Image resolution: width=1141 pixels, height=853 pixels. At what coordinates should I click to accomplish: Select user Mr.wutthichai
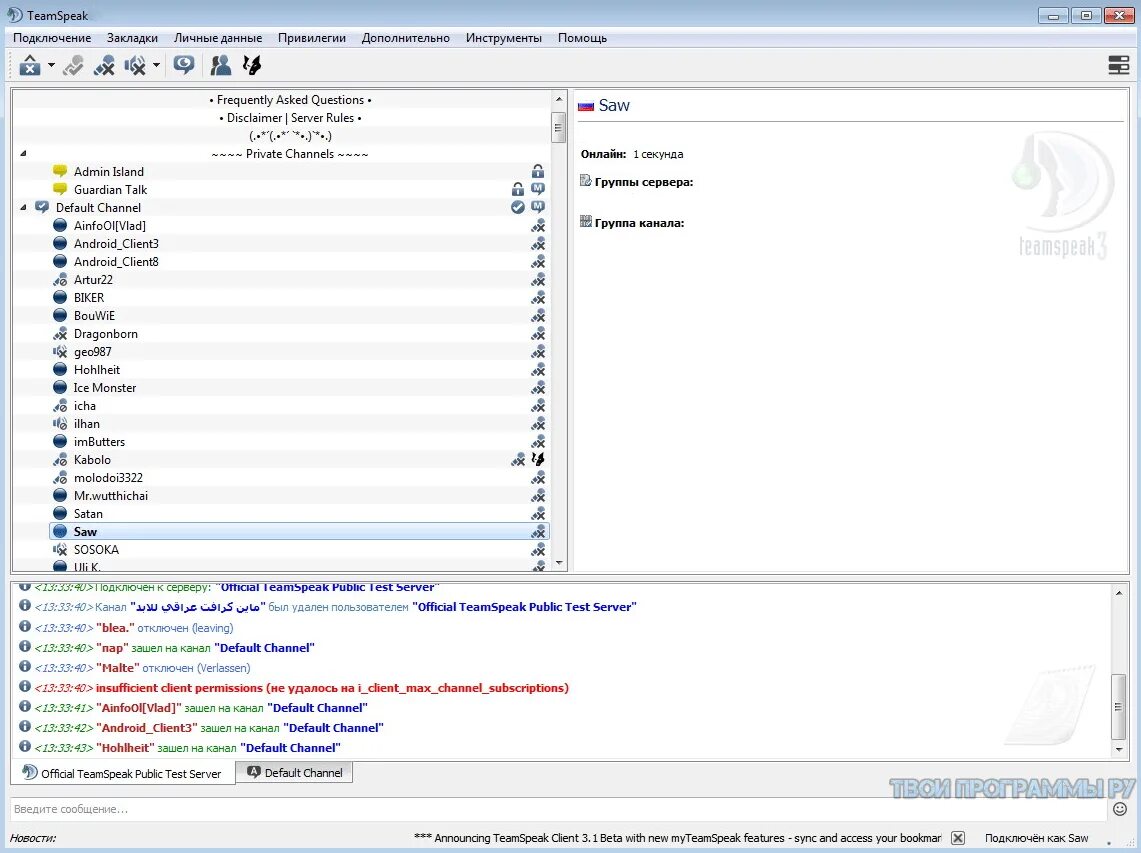click(111, 496)
